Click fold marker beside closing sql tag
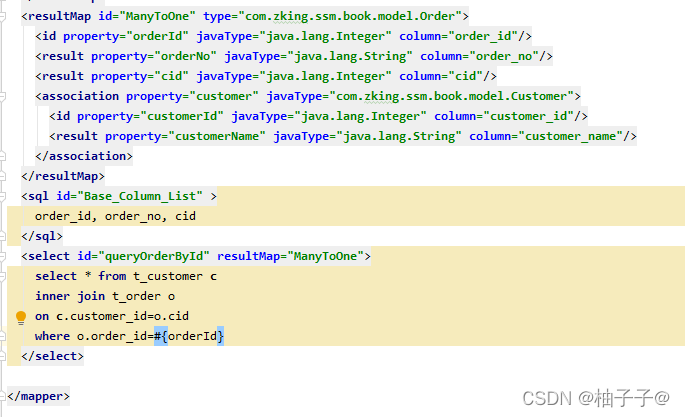 click(2, 237)
